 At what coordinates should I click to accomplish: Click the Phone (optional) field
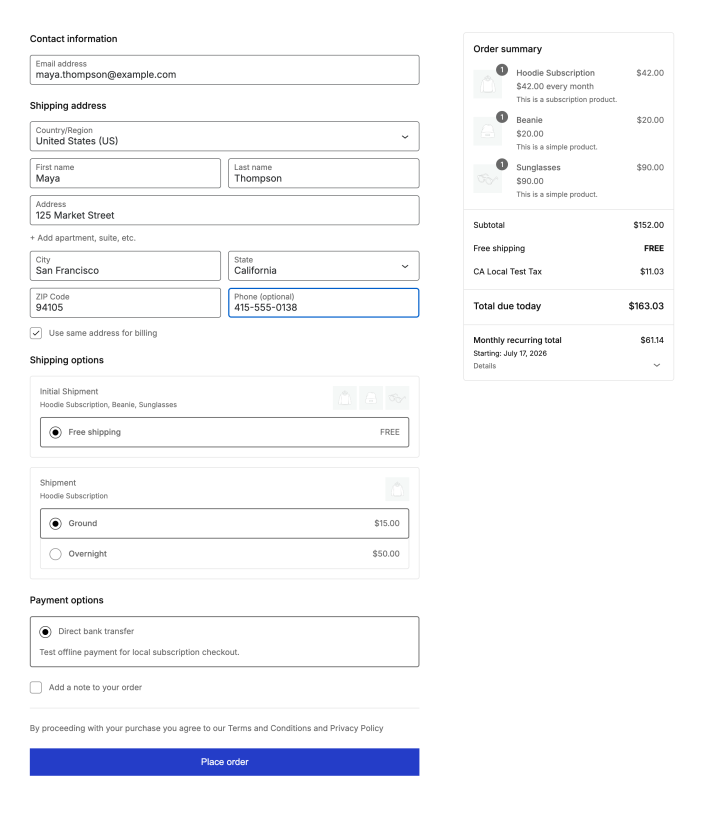[324, 303]
